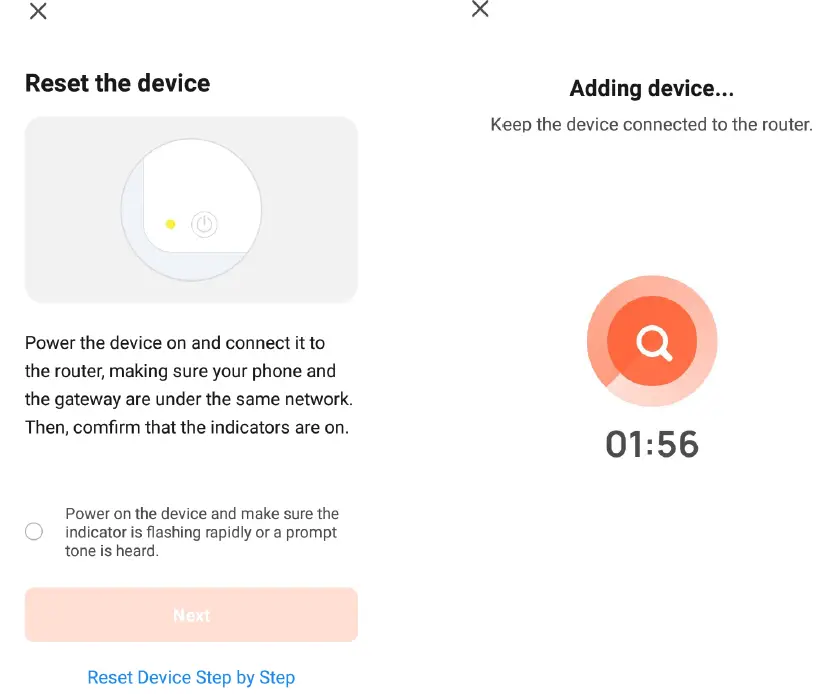
Task: Tap the 'tone is heard.' text line
Action: tap(112, 551)
